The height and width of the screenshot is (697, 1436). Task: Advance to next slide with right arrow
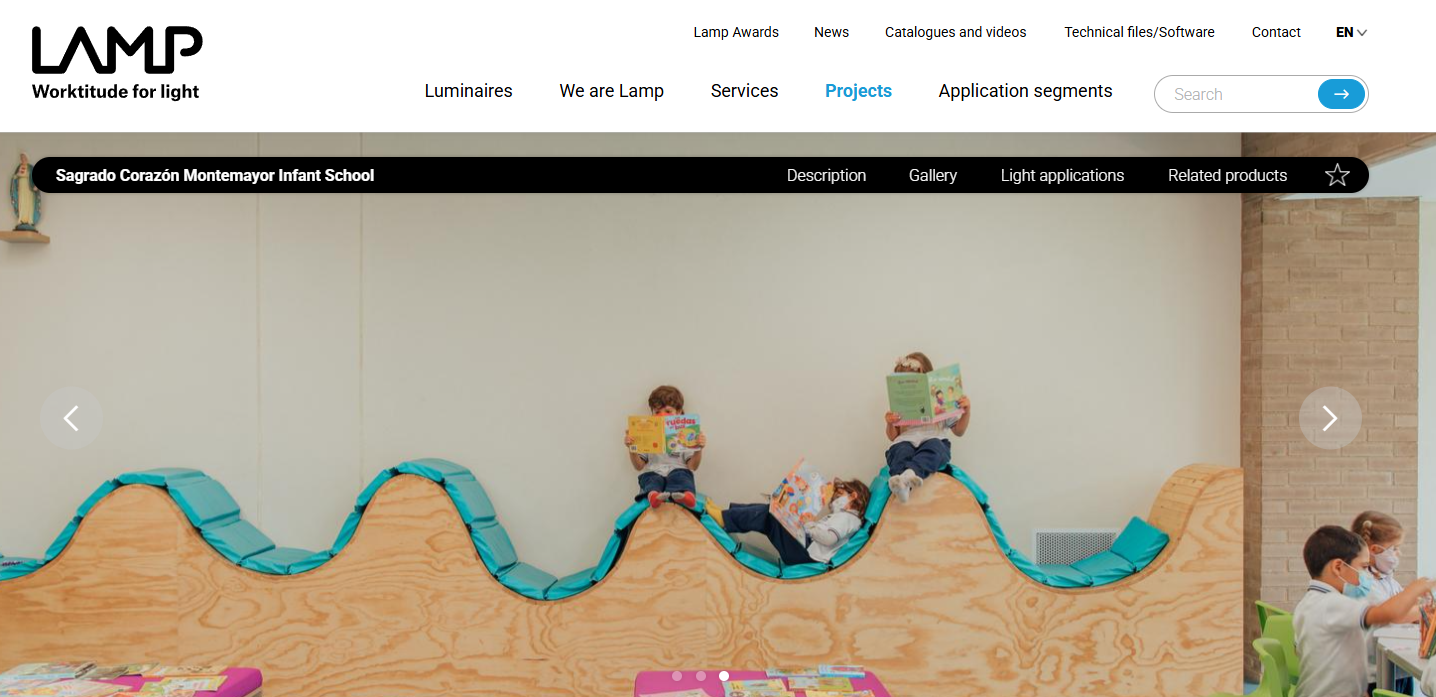[1330, 418]
